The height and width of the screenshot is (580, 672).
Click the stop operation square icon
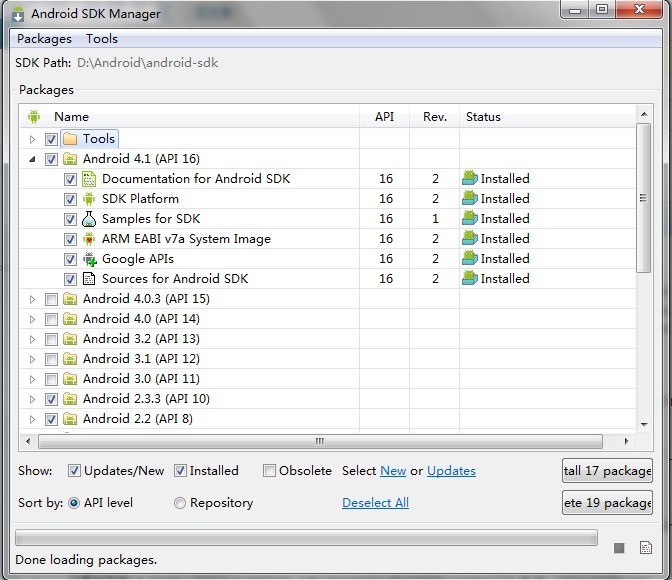point(619,548)
